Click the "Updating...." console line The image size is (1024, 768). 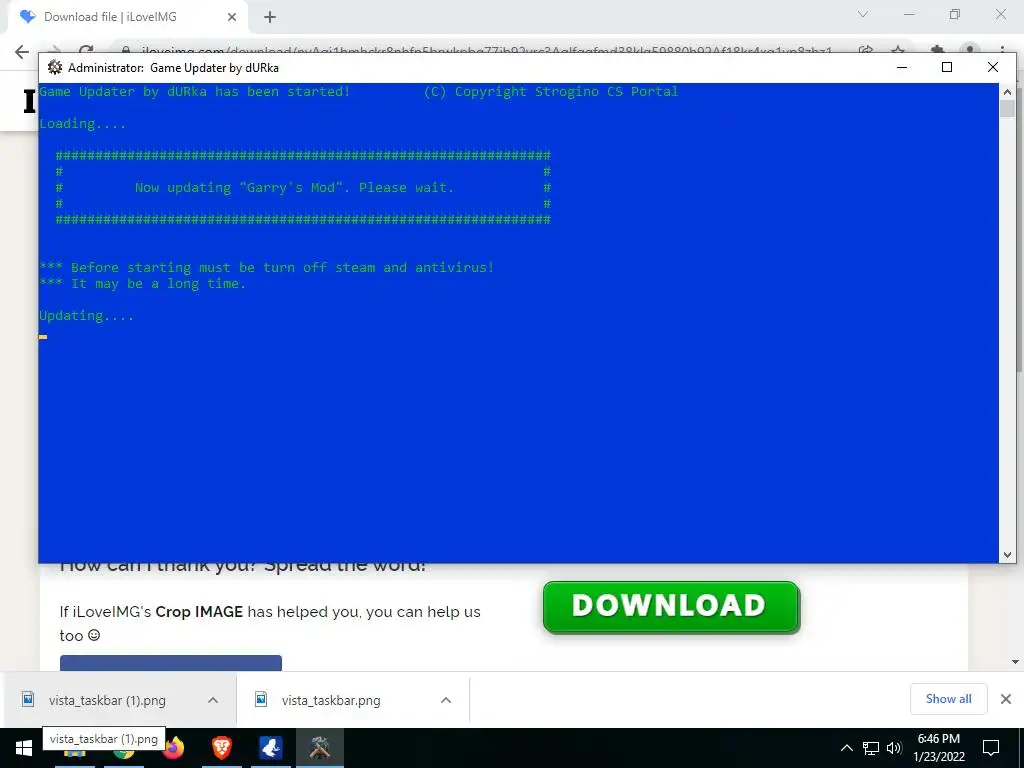(x=87, y=316)
